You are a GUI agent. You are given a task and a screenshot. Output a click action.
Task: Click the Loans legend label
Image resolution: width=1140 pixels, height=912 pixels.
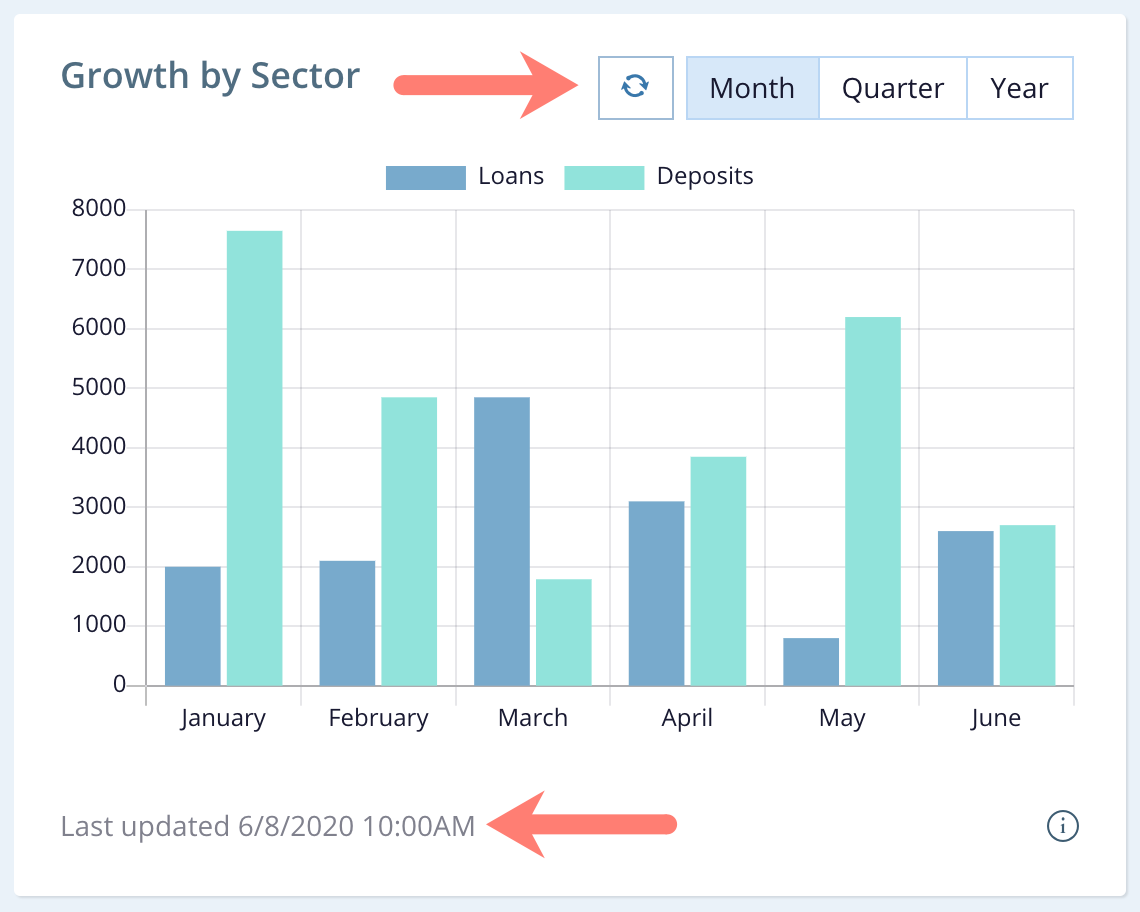pyautogui.click(x=511, y=177)
